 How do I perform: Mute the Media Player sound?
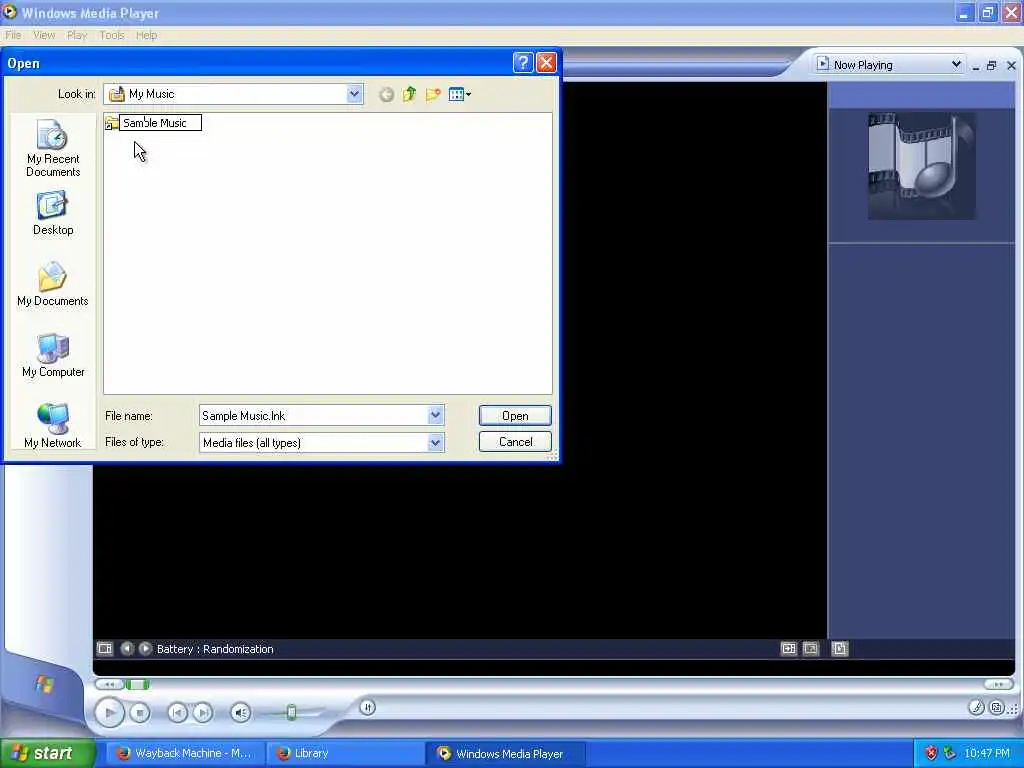[x=241, y=712]
